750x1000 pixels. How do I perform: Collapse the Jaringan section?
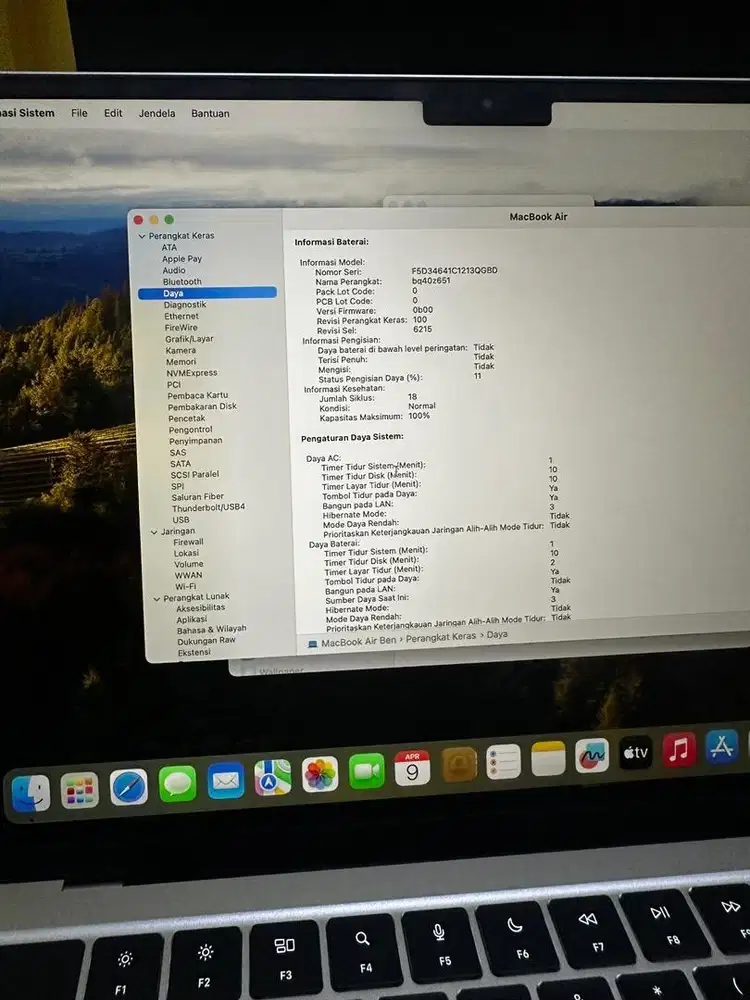point(154,532)
